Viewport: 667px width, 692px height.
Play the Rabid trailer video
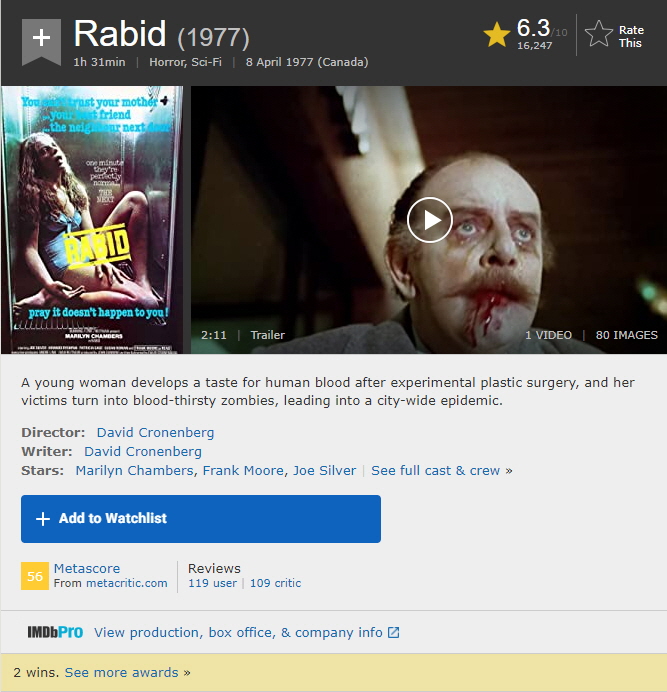[430, 220]
